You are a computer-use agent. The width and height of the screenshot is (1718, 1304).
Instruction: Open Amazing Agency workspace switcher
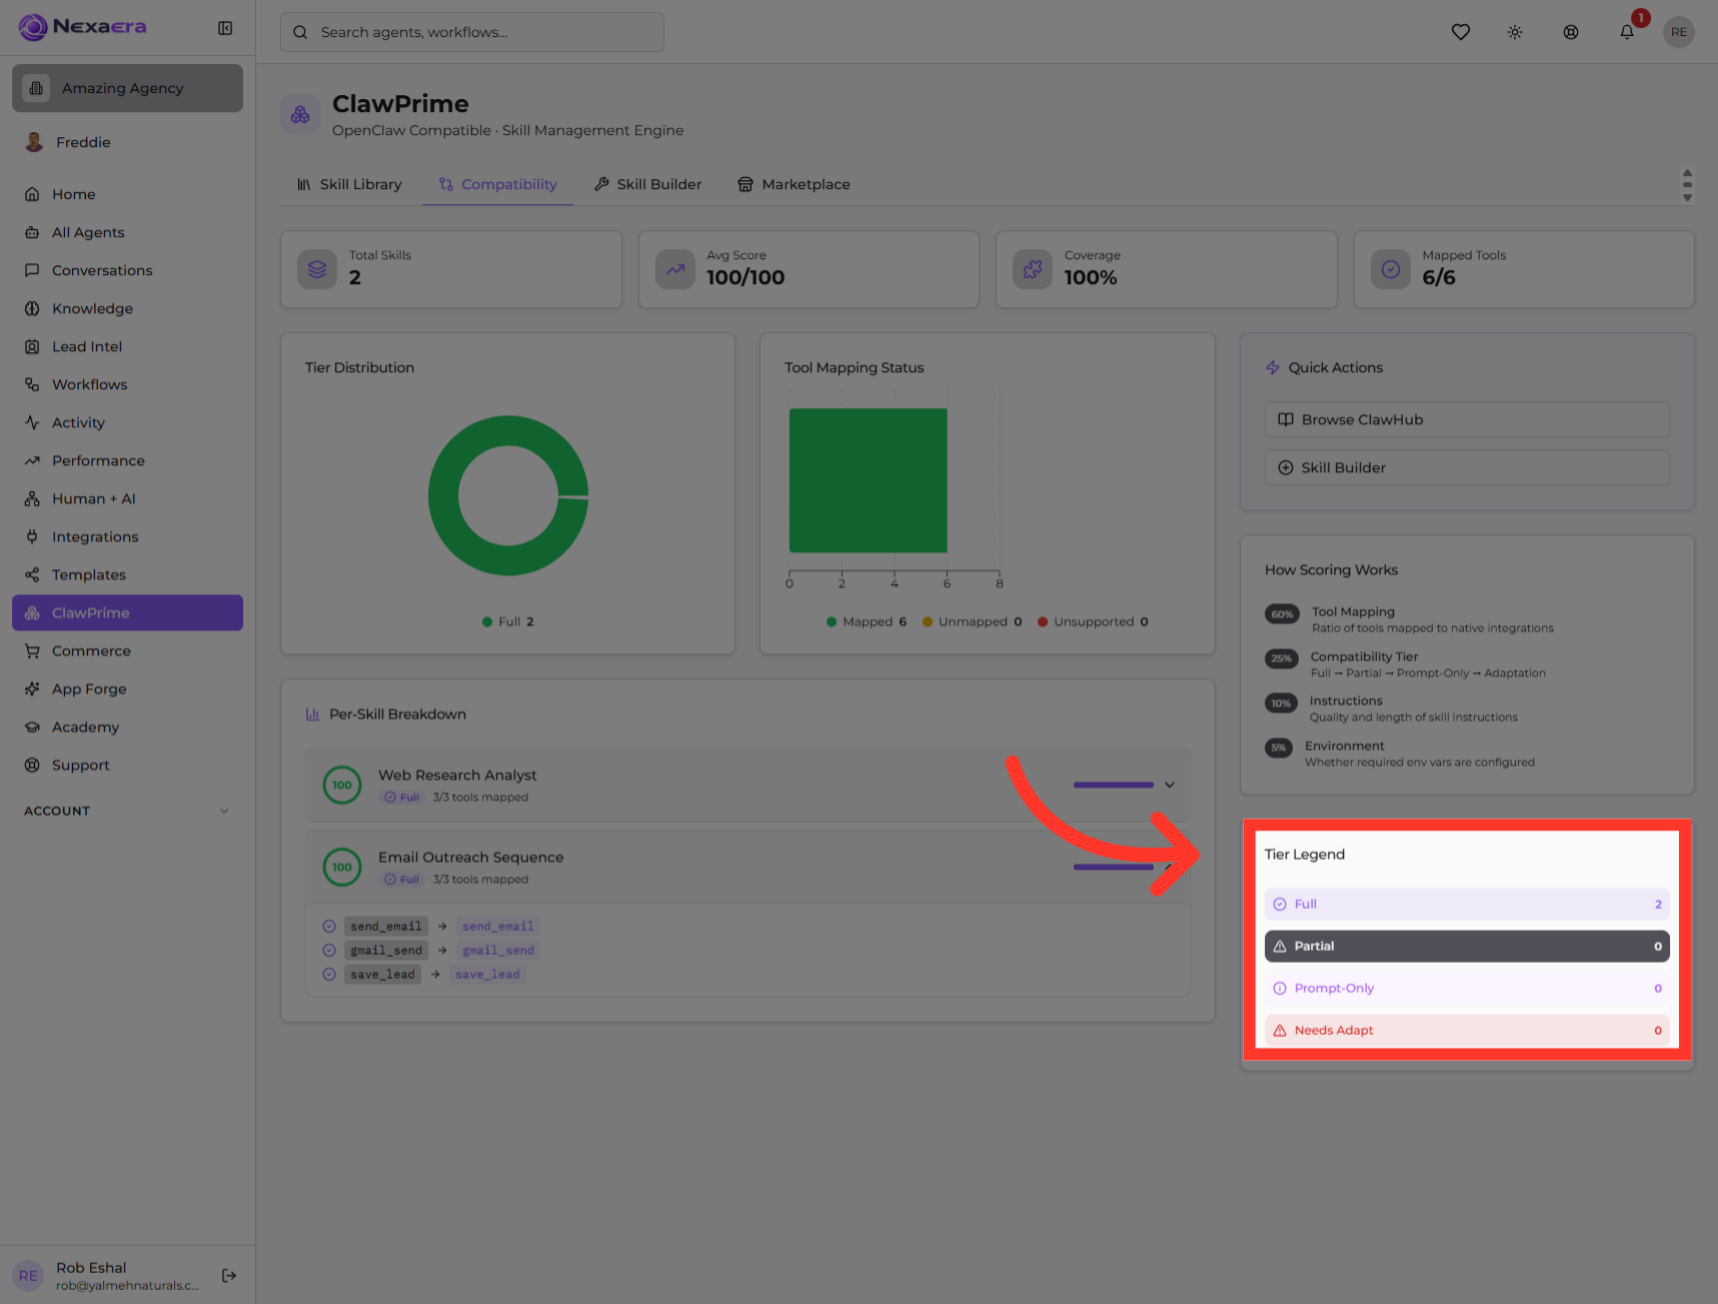click(127, 88)
